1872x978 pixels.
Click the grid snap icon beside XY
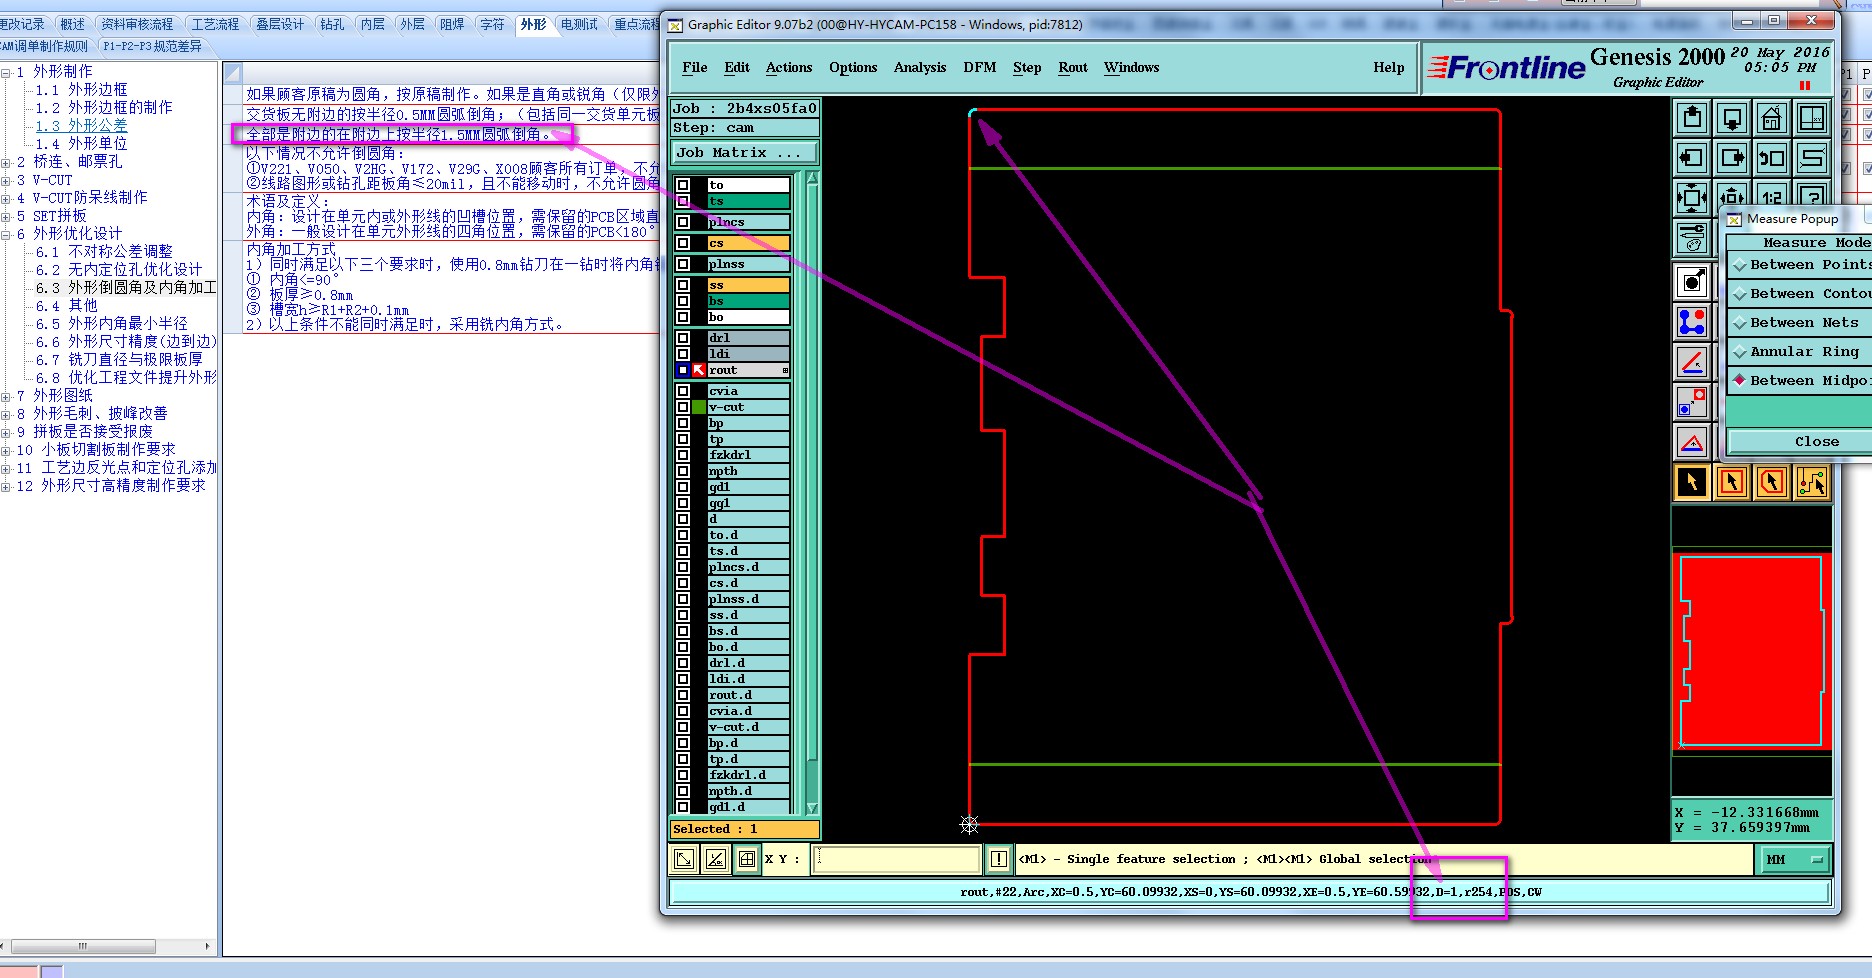pos(746,859)
